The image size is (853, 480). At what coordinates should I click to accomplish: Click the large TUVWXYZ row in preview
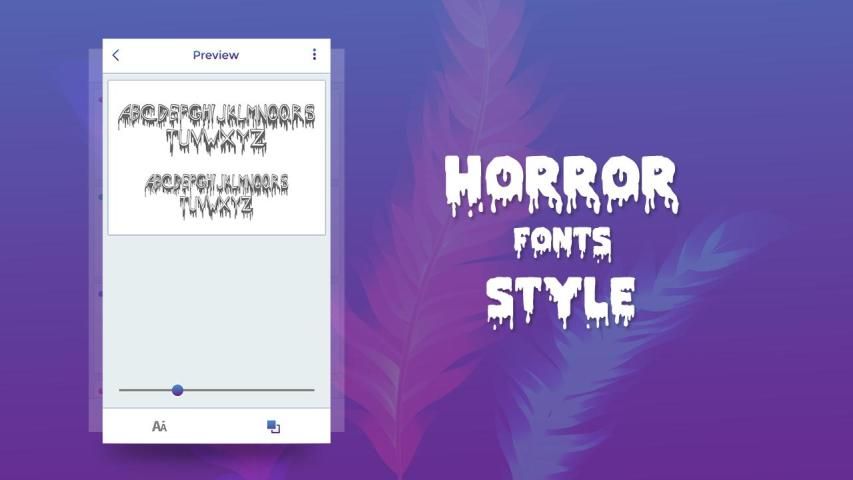coord(216,142)
